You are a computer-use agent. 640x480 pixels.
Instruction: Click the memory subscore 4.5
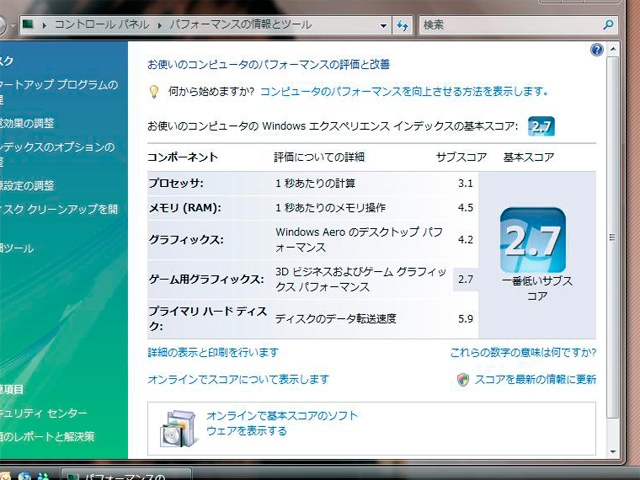pos(465,208)
